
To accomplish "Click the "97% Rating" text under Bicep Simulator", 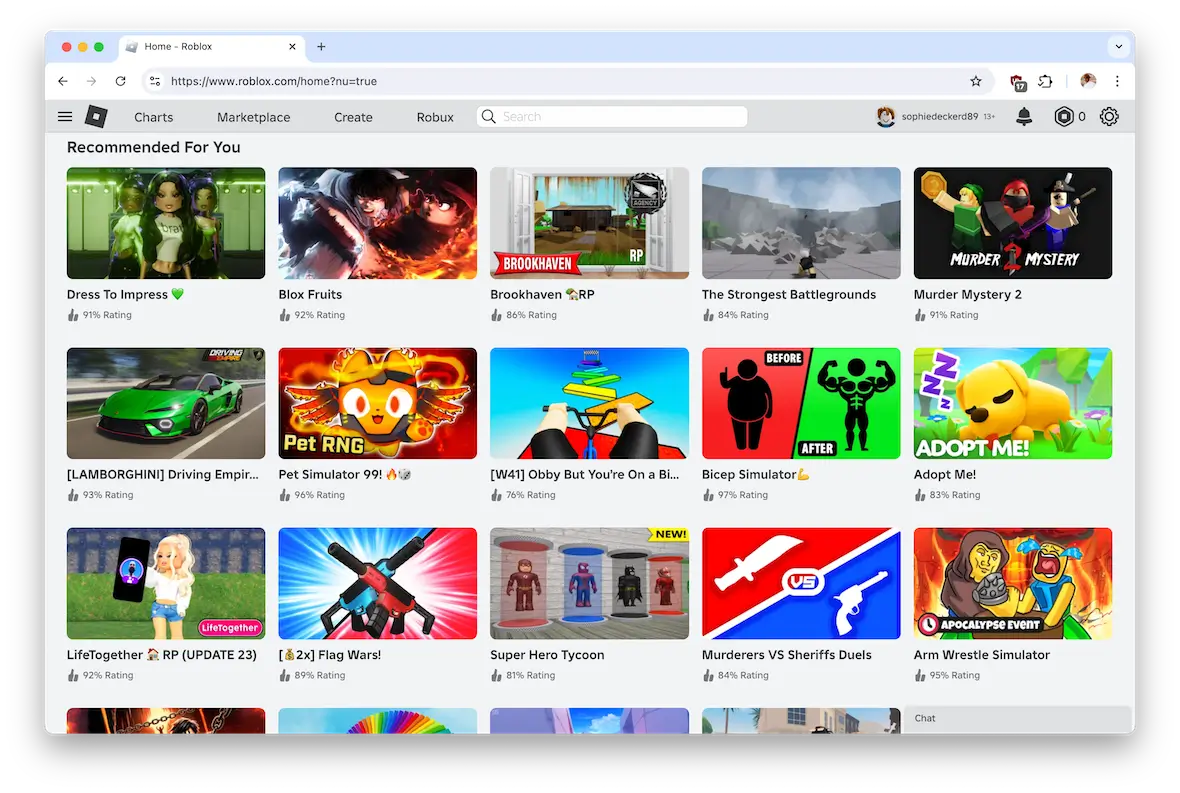I will click(x=742, y=495).
